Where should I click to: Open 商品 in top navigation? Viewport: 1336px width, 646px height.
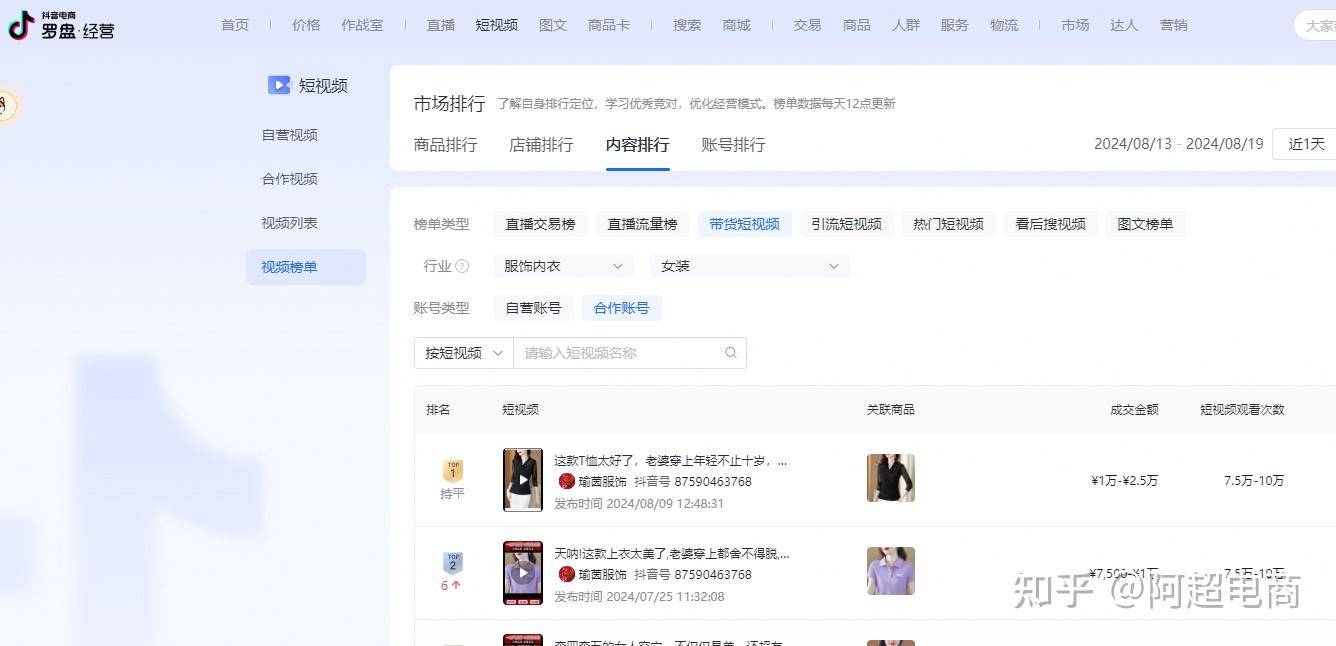856,25
